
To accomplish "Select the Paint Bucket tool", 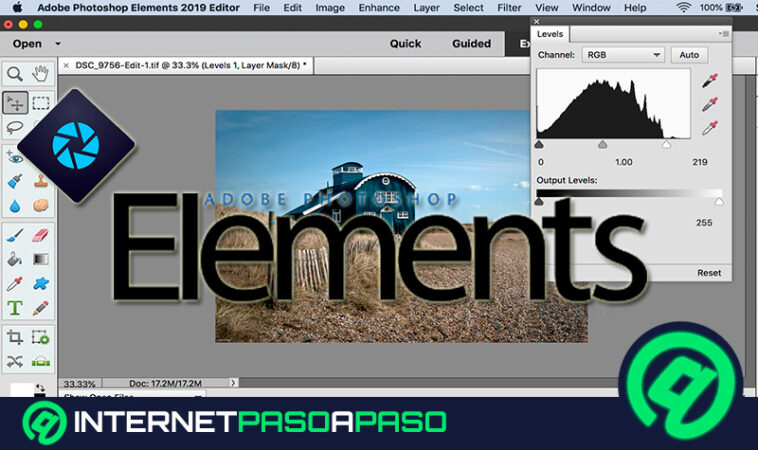I will click(15, 260).
